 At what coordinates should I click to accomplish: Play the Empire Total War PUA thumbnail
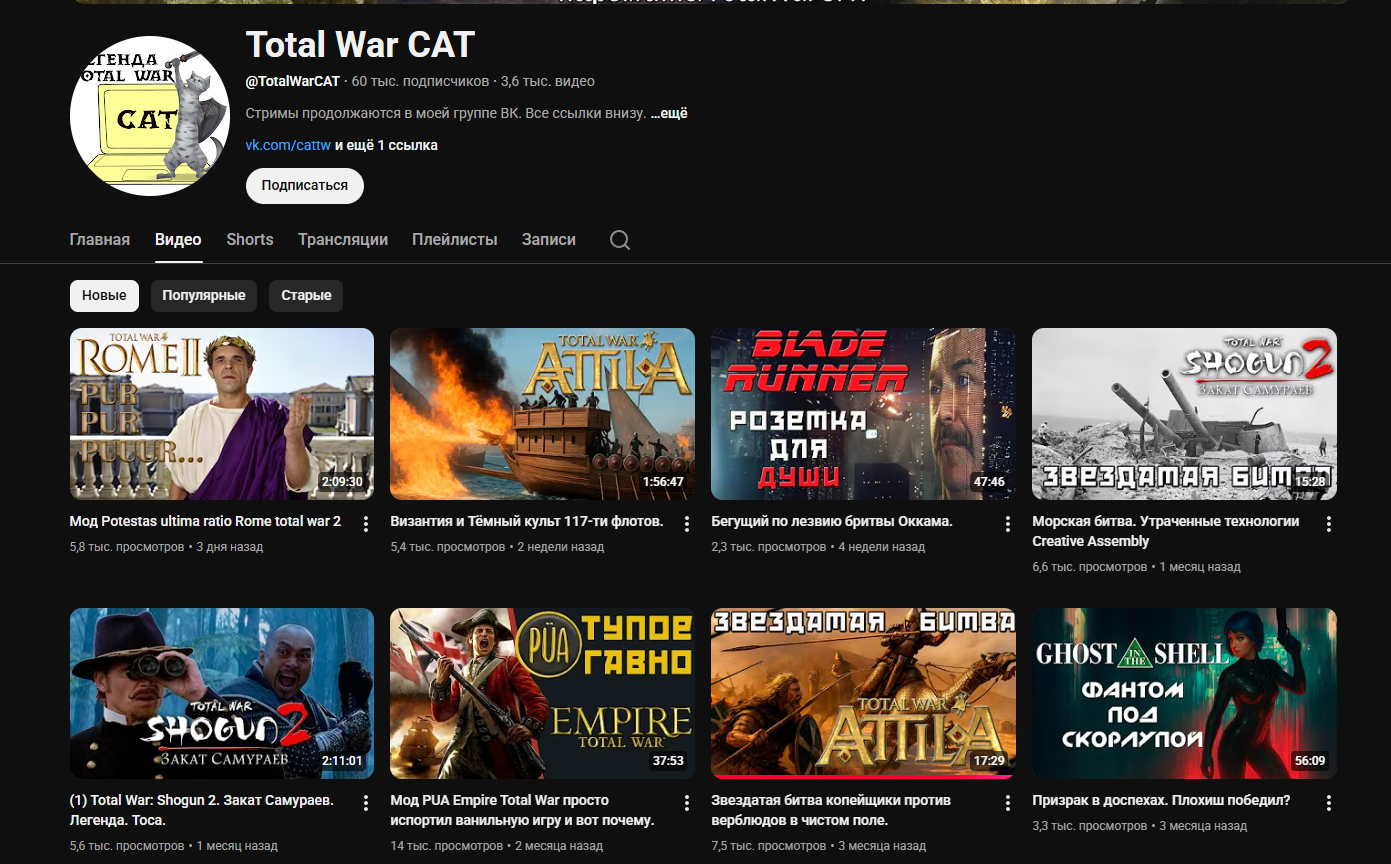[543, 693]
